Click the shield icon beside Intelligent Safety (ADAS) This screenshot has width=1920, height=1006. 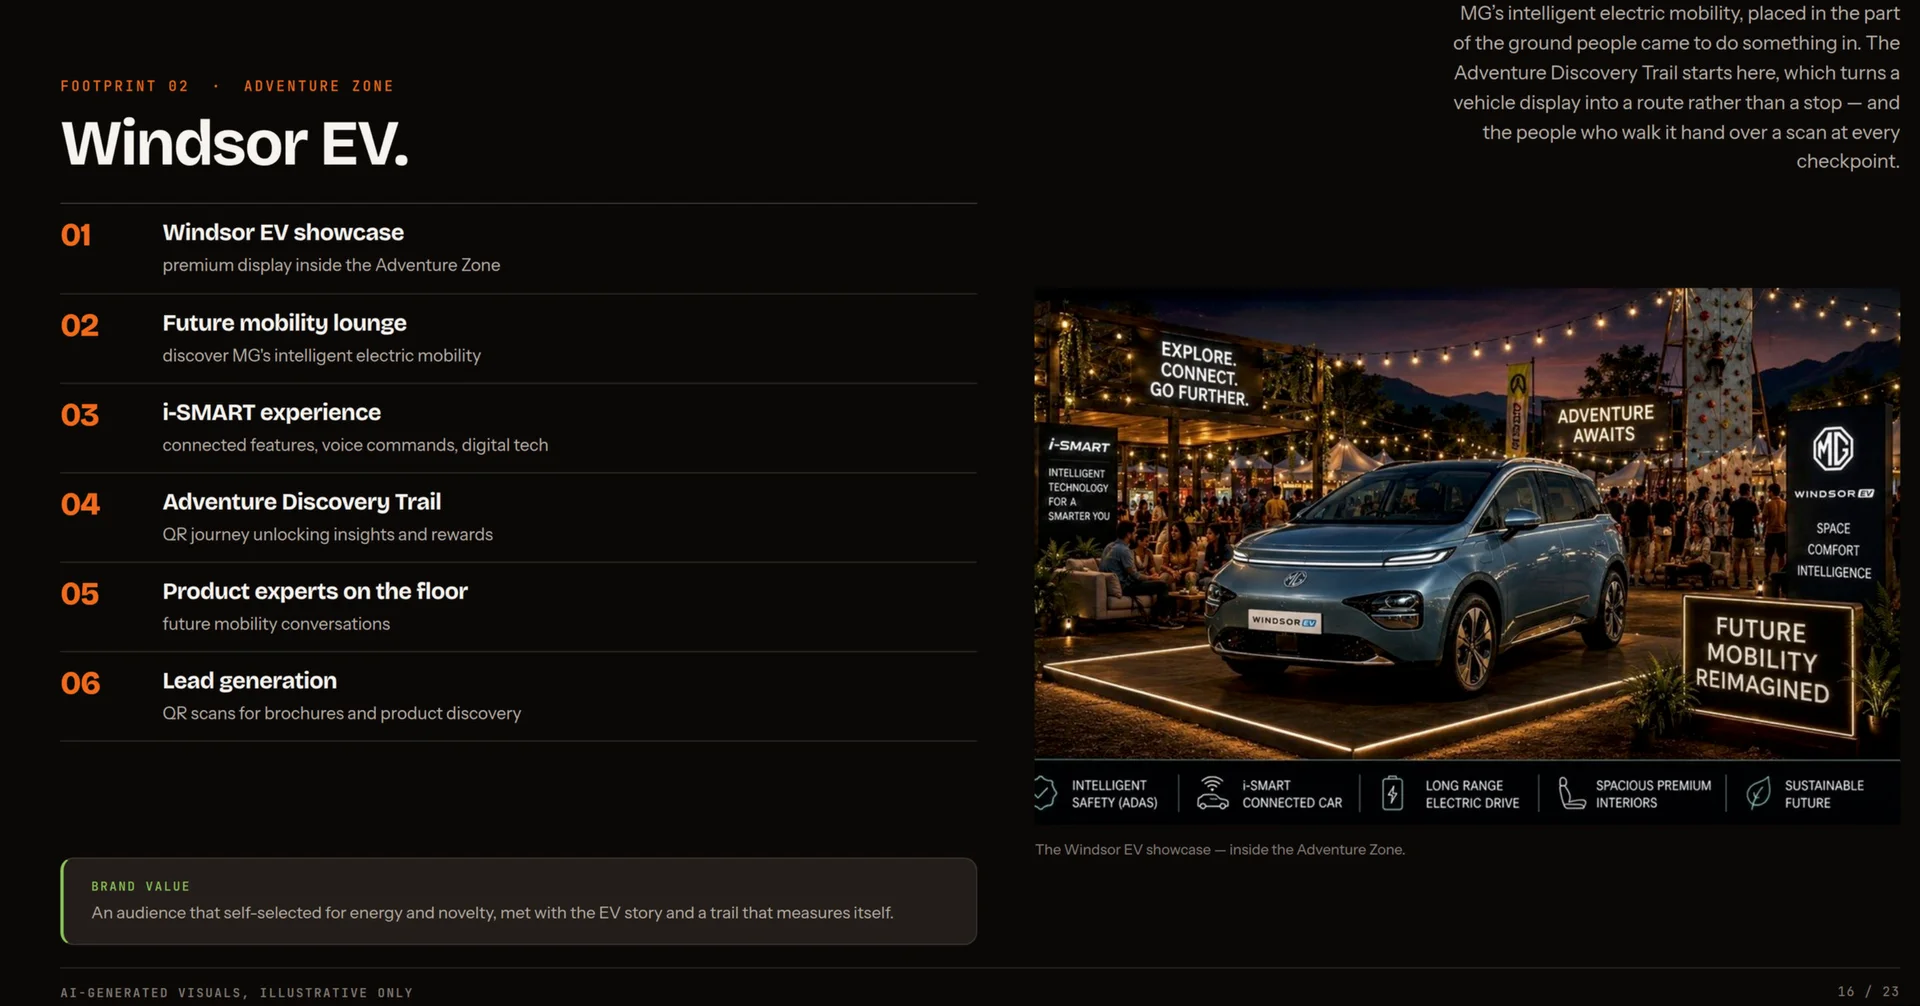[1044, 793]
